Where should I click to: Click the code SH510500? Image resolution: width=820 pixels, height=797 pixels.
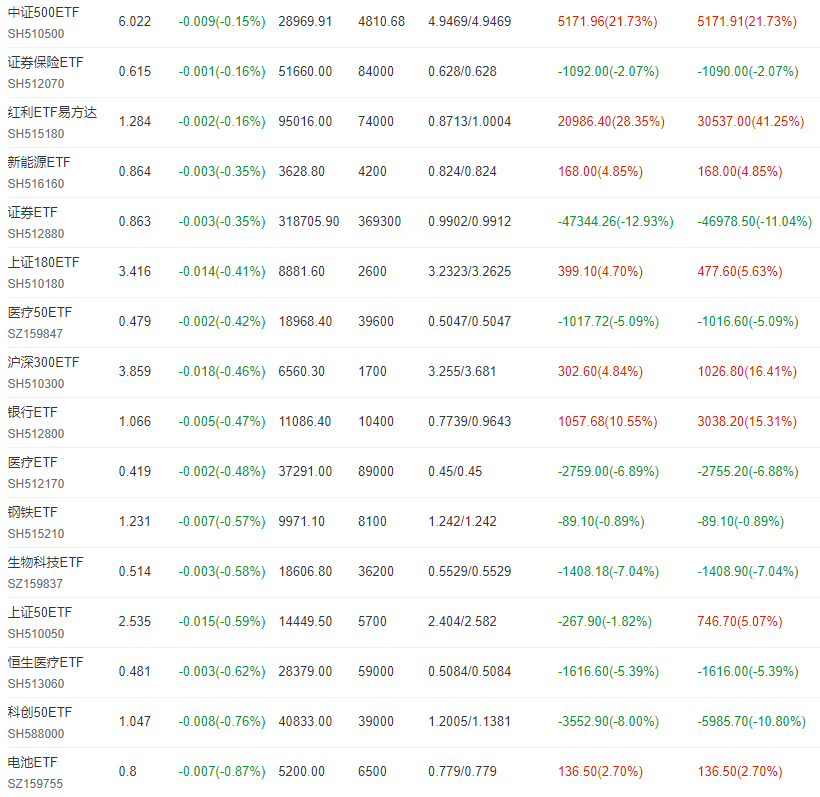[36, 34]
